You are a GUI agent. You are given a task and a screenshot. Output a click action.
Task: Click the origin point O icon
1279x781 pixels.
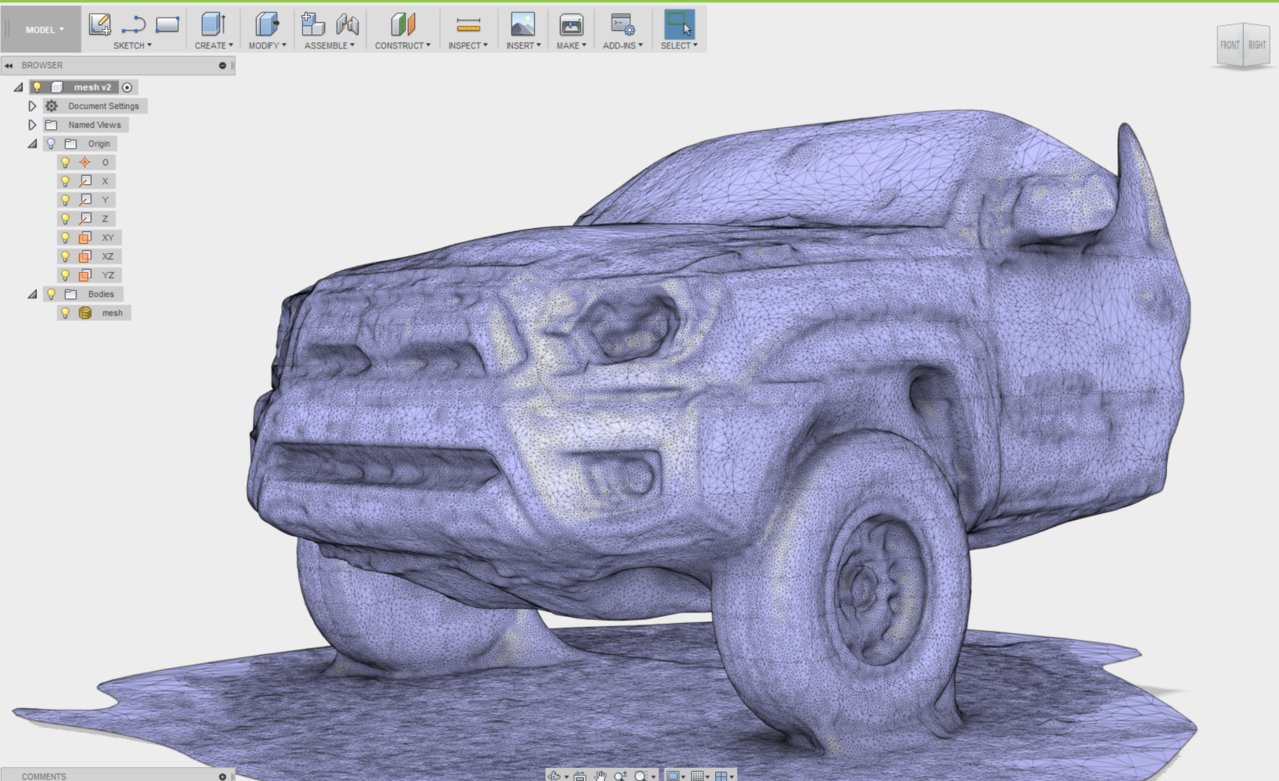(x=85, y=162)
